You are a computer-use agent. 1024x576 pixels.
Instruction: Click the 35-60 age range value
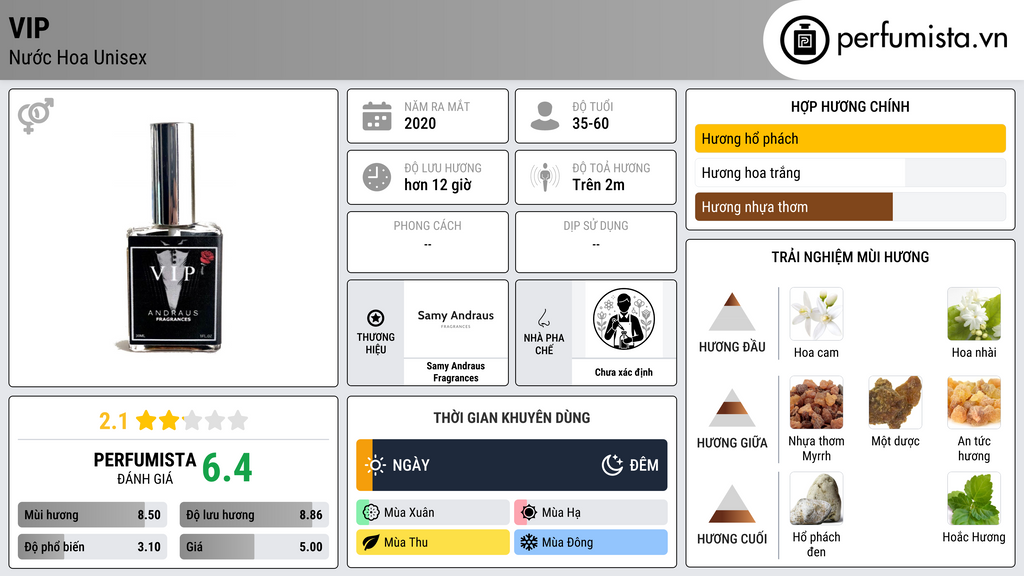[590, 123]
